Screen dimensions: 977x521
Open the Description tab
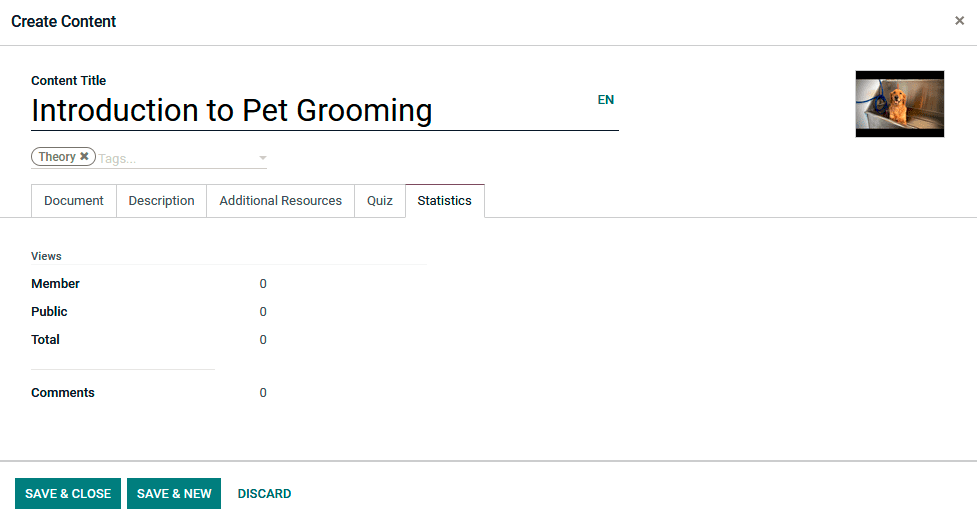(161, 201)
